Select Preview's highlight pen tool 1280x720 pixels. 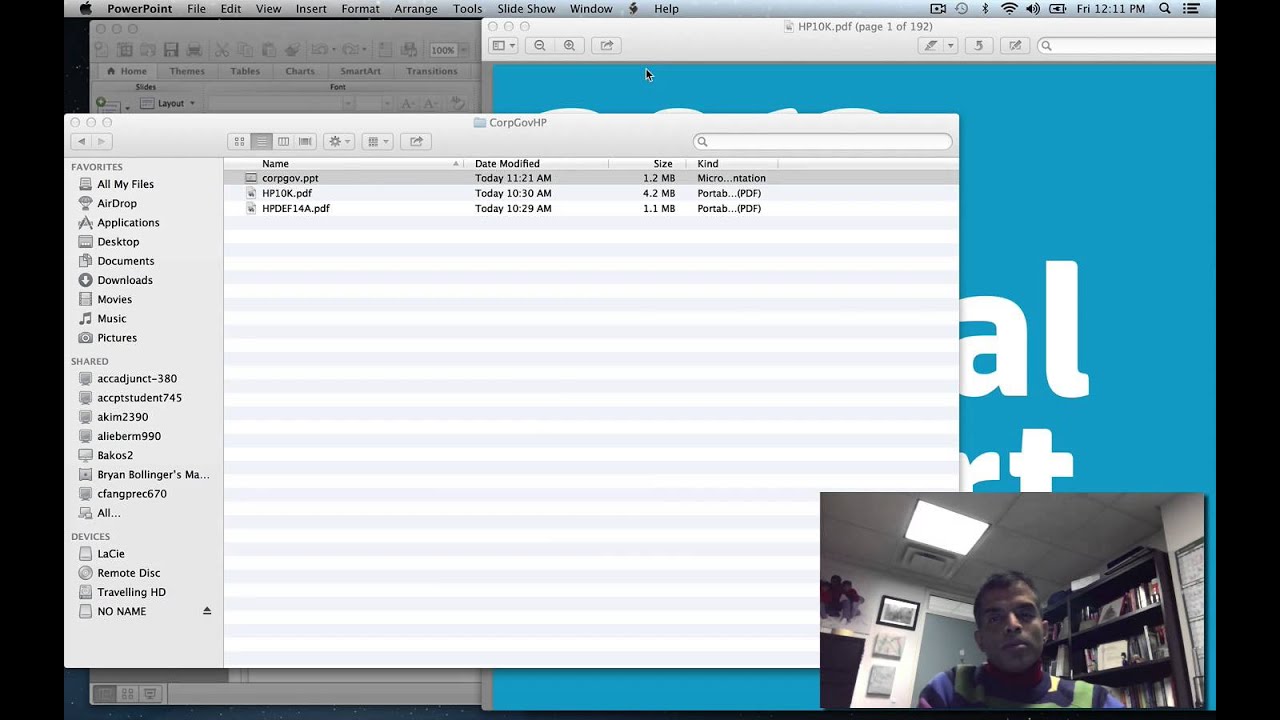(x=931, y=45)
